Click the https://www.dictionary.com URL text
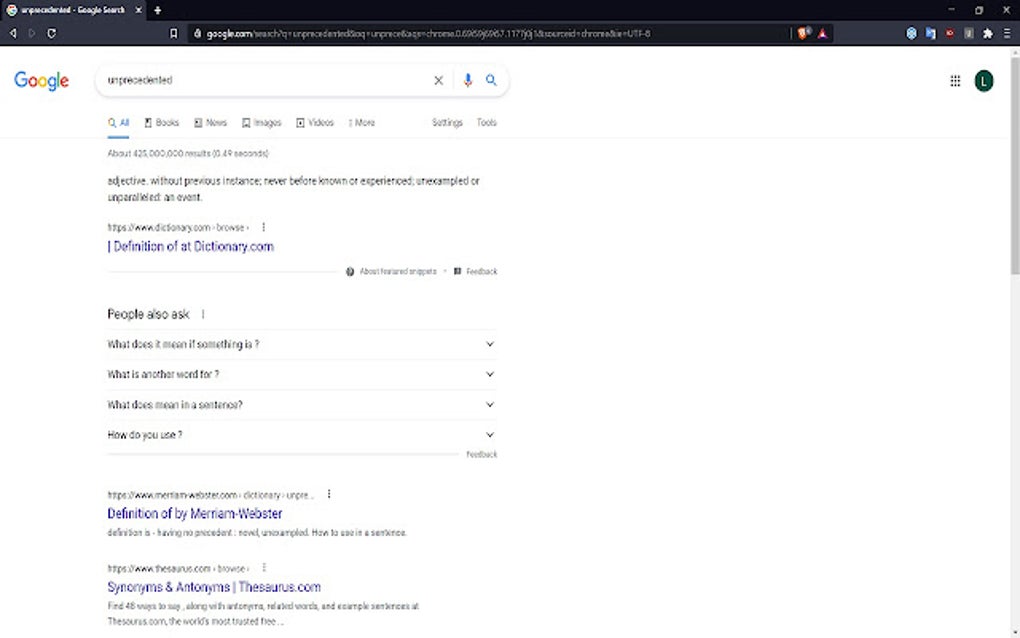Viewport: 1020px width, 638px height. [x=178, y=228]
